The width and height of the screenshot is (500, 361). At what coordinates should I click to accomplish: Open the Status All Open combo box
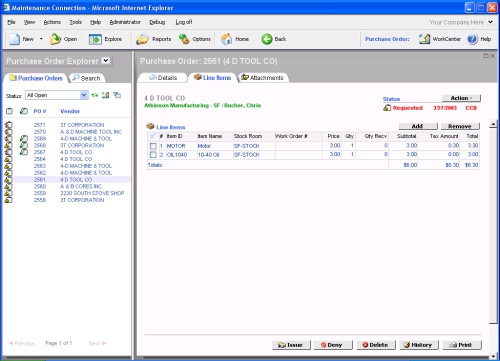tap(57, 95)
